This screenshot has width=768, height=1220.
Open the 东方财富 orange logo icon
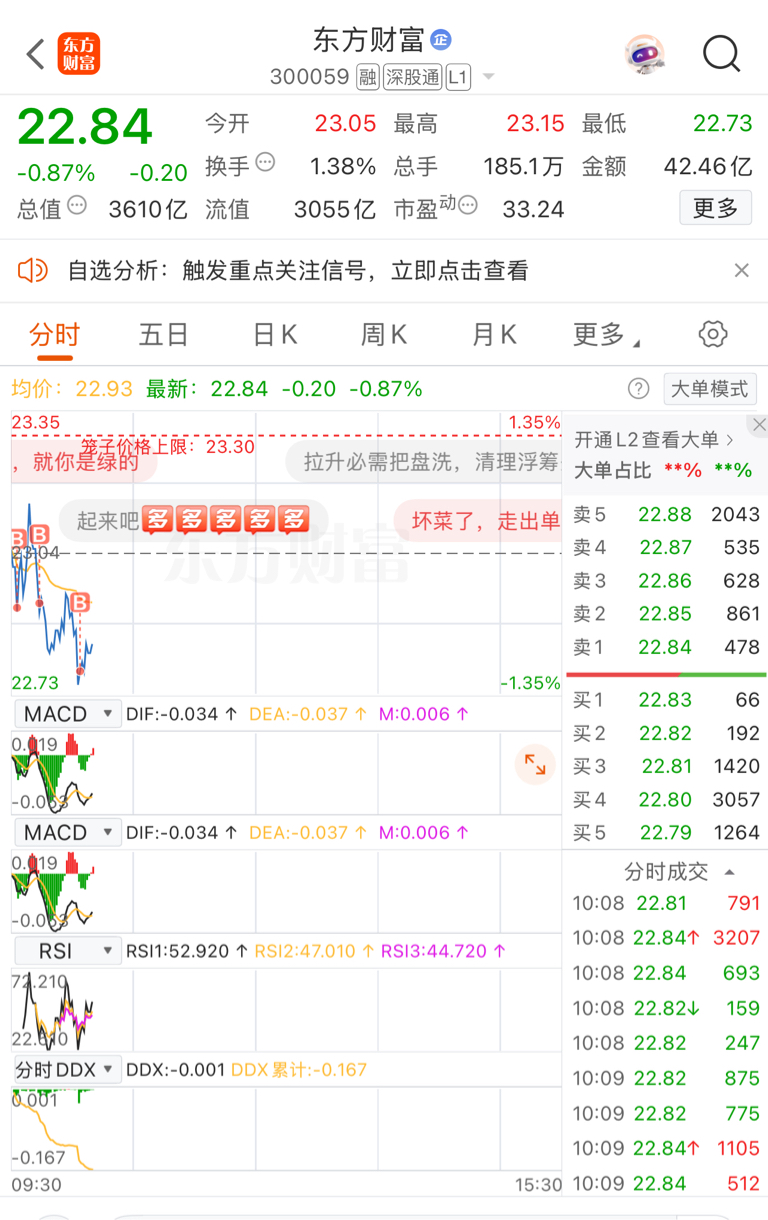(x=79, y=54)
